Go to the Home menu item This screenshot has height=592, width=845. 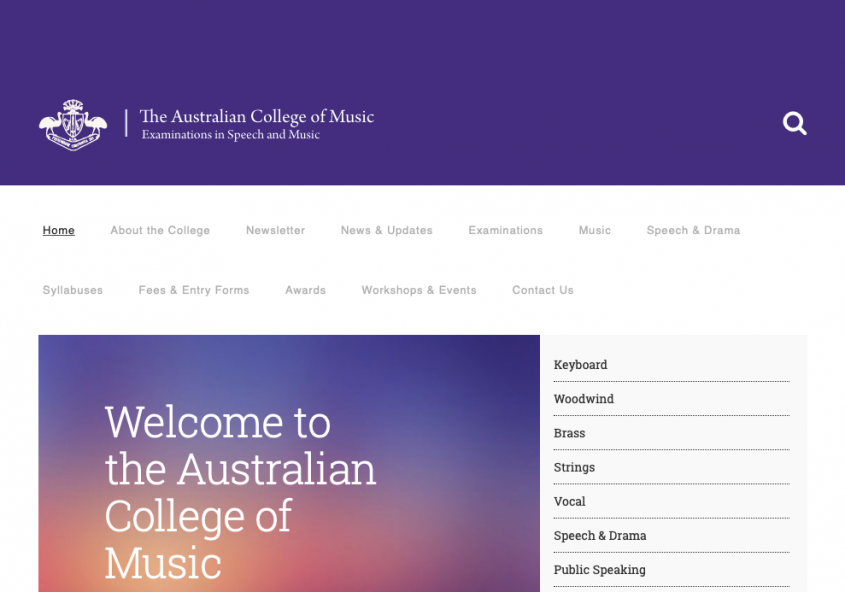[59, 230]
